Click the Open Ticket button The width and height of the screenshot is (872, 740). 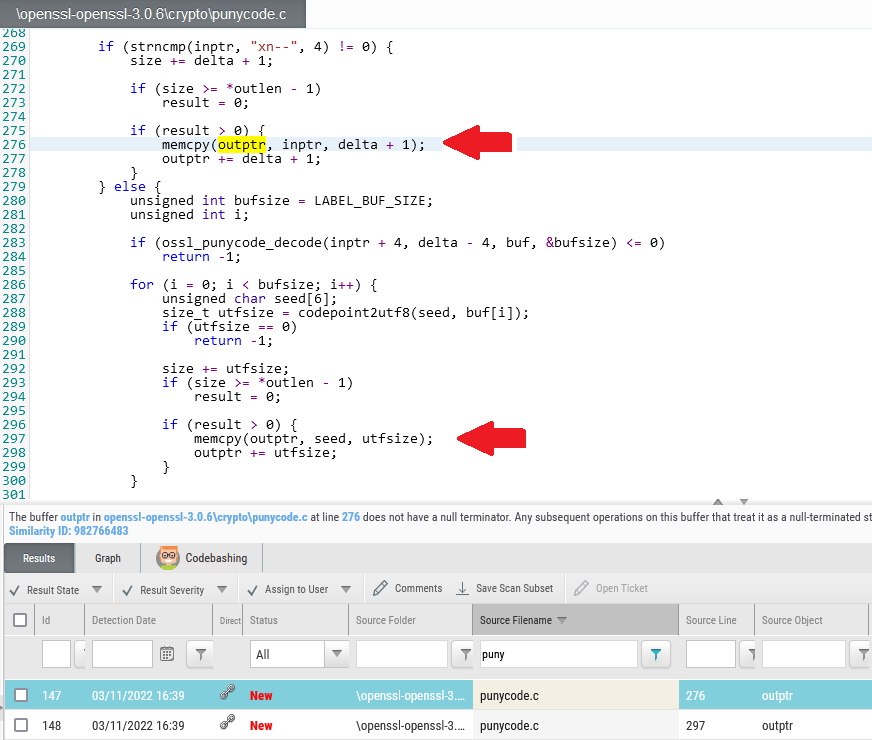611,588
